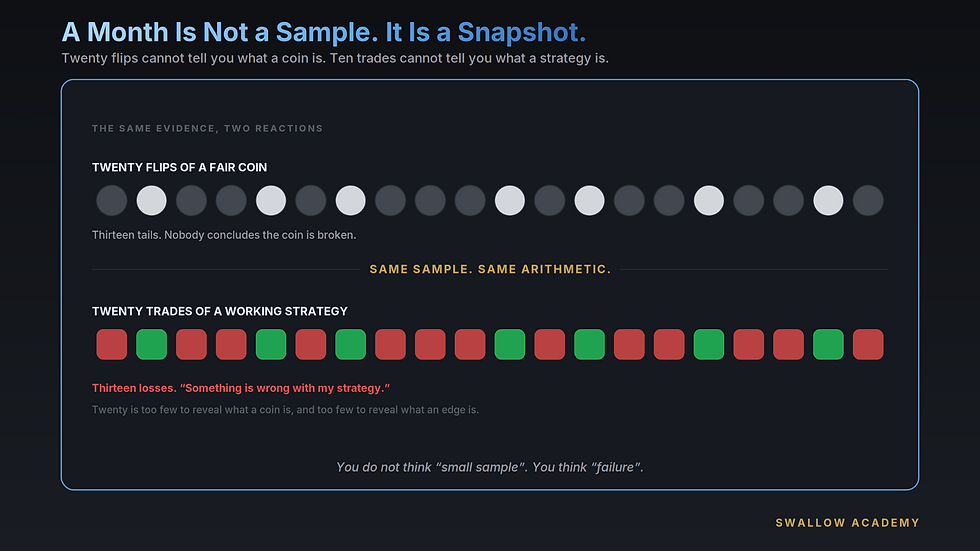Click the seventh trade square, a green one
This screenshot has height=551, width=980.
[x=351, y=344]
